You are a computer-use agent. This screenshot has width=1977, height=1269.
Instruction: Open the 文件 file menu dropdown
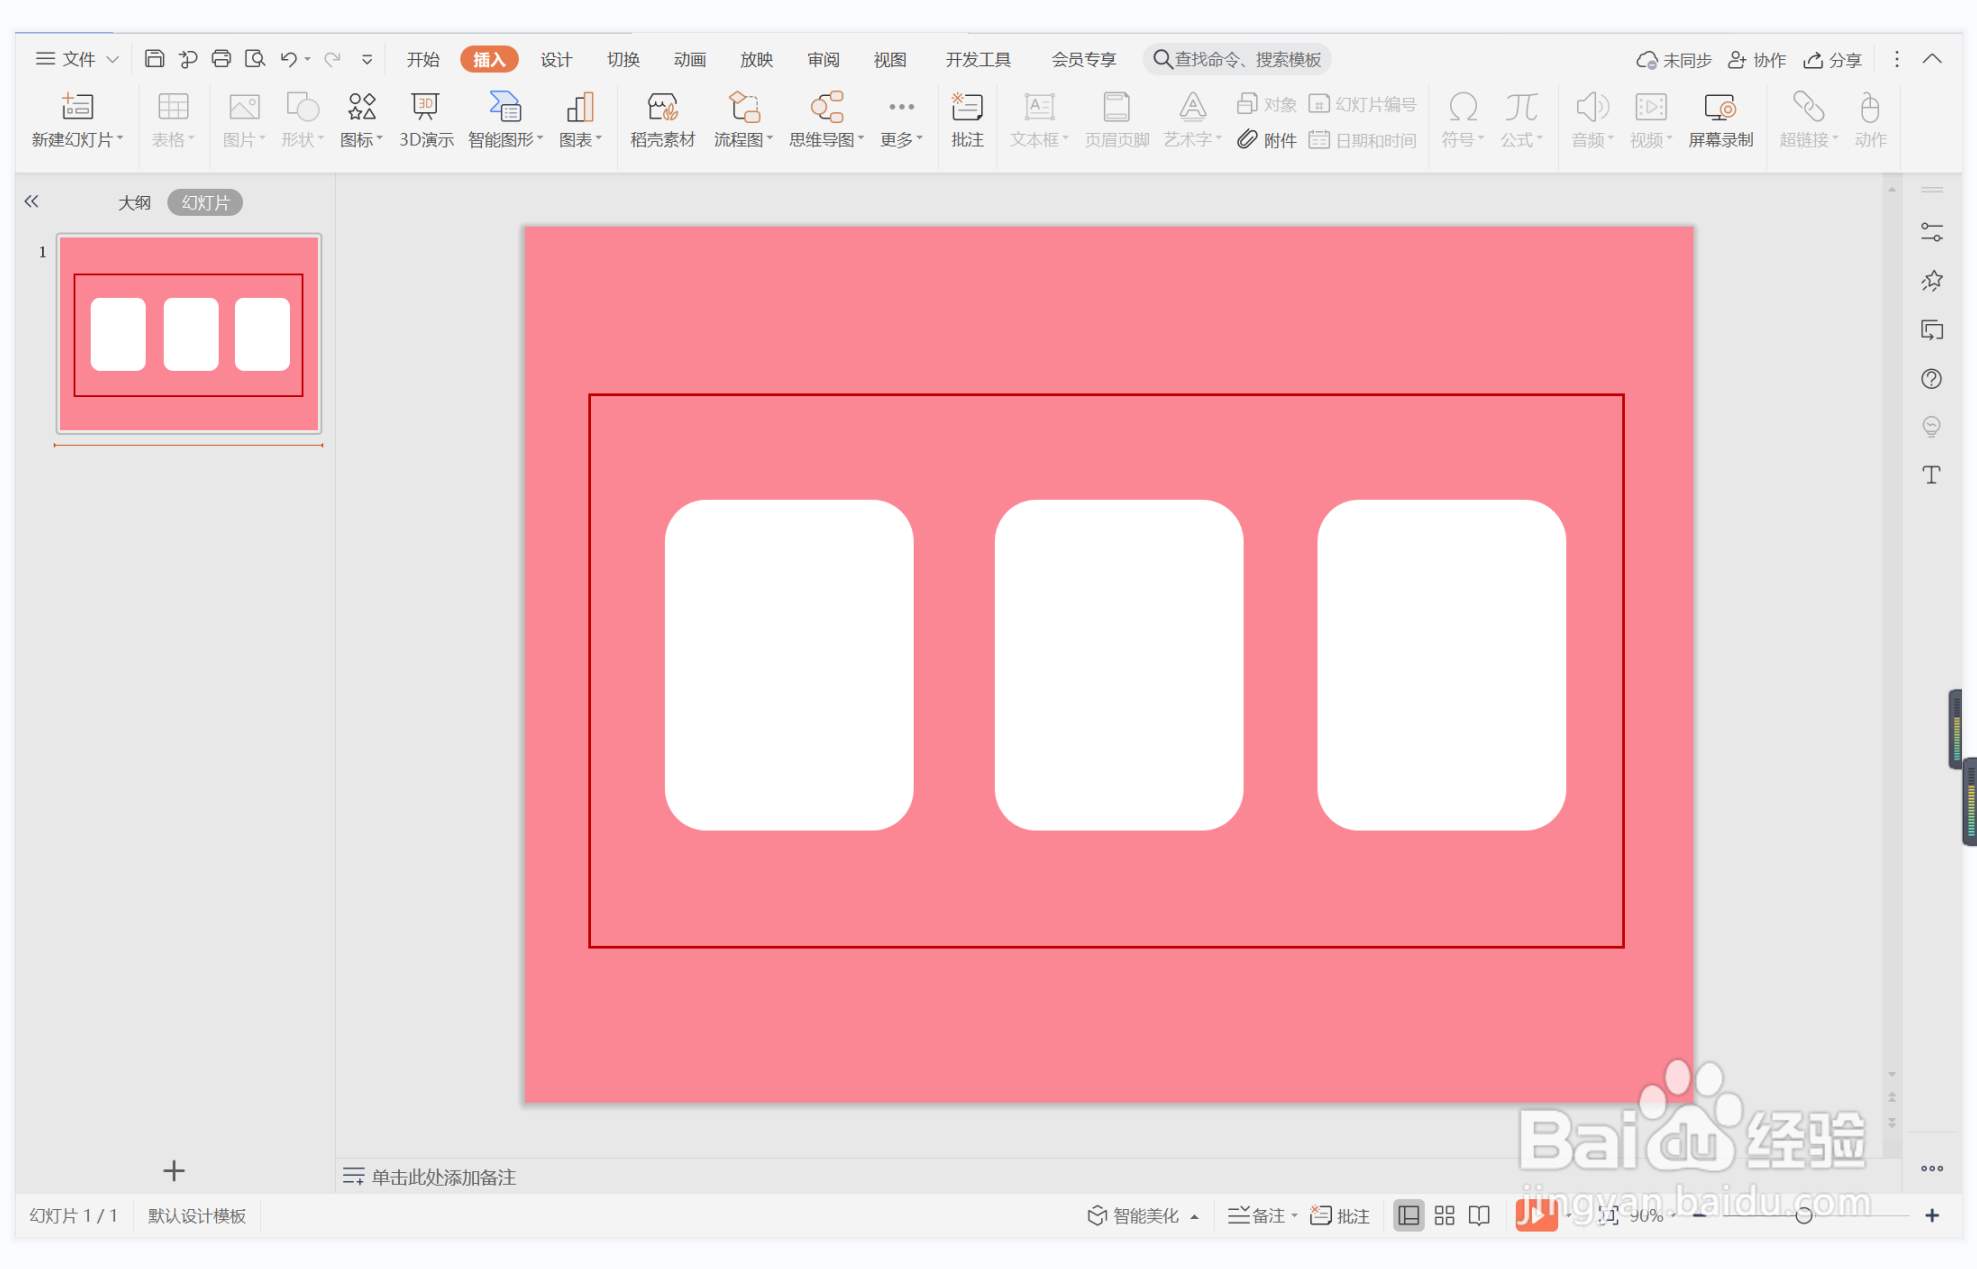pyautogui.click(x=77, y=59)
